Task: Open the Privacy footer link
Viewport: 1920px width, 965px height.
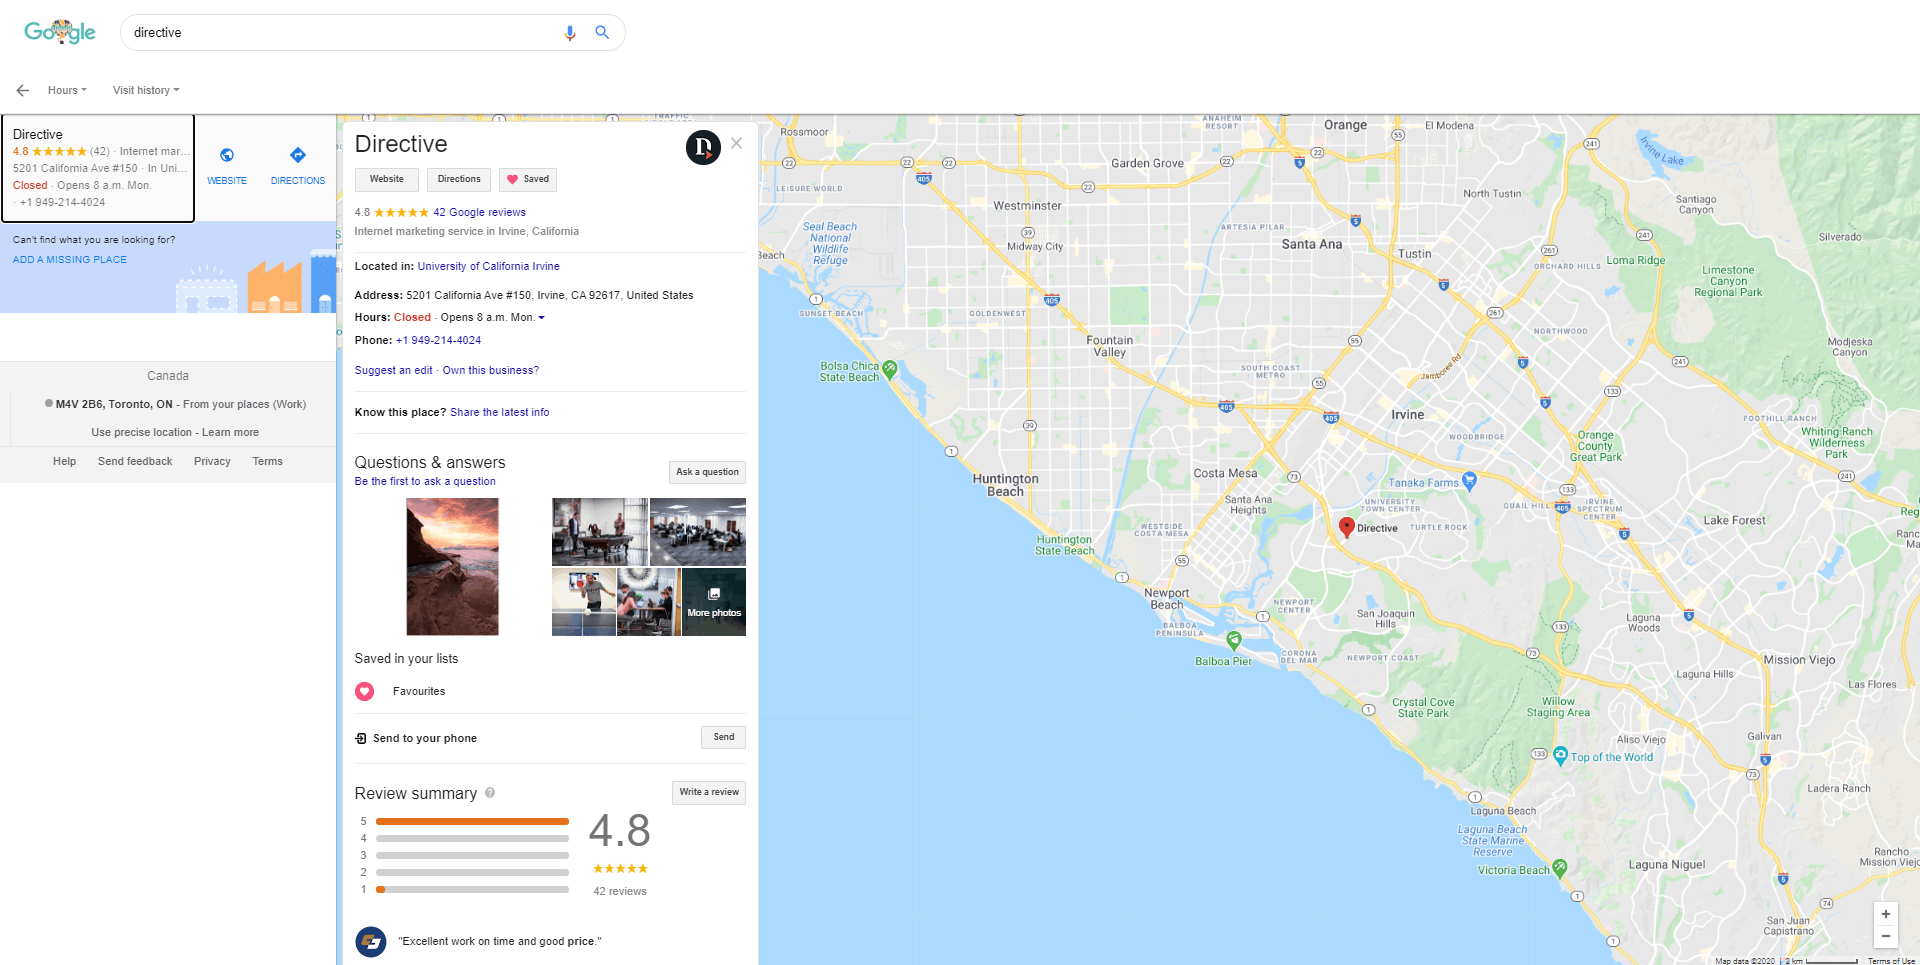Action: click(x=212, y=461)
